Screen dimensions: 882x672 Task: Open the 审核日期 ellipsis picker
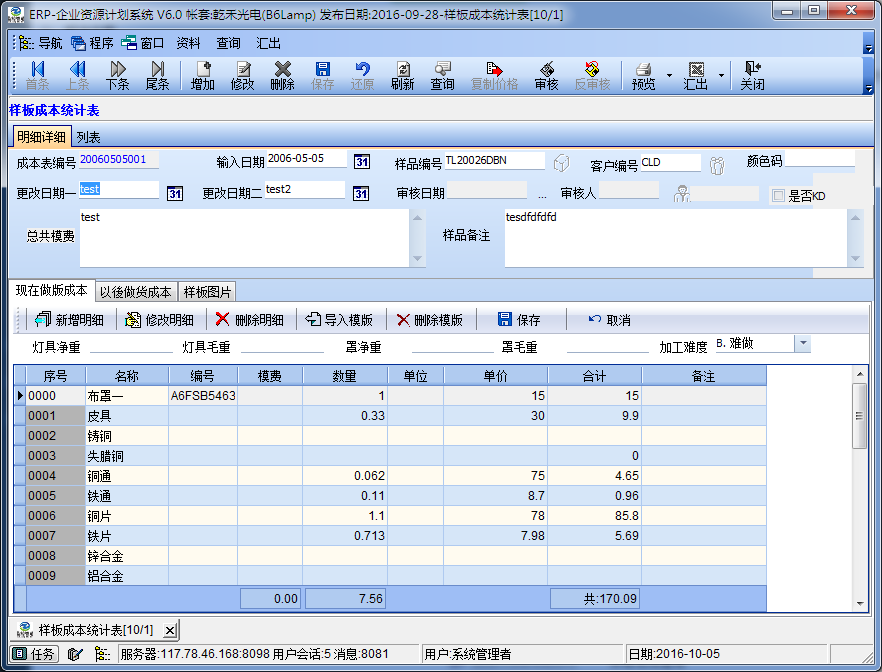coord(542,195)
